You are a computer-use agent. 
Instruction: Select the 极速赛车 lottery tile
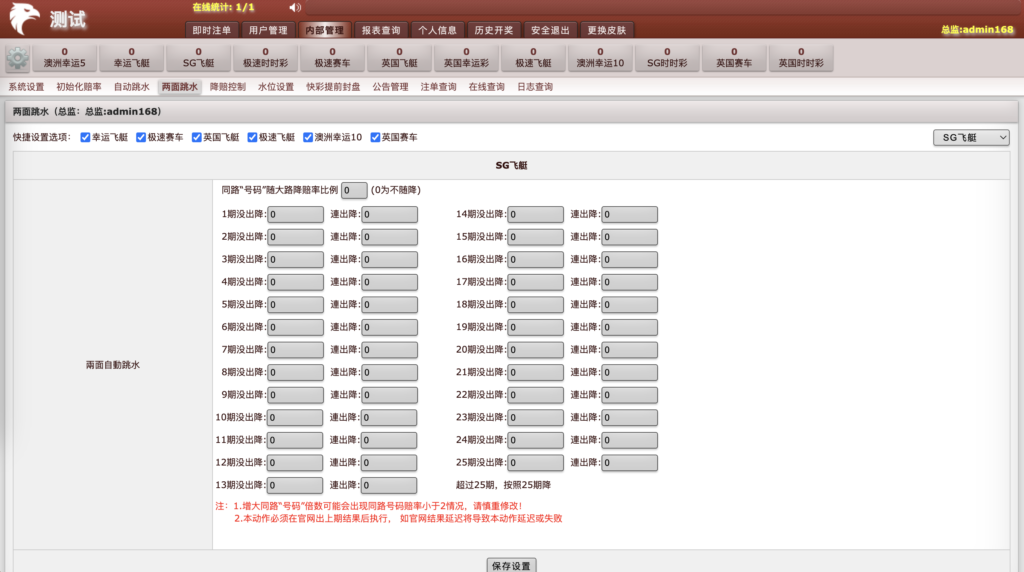(x=332, y=58)
